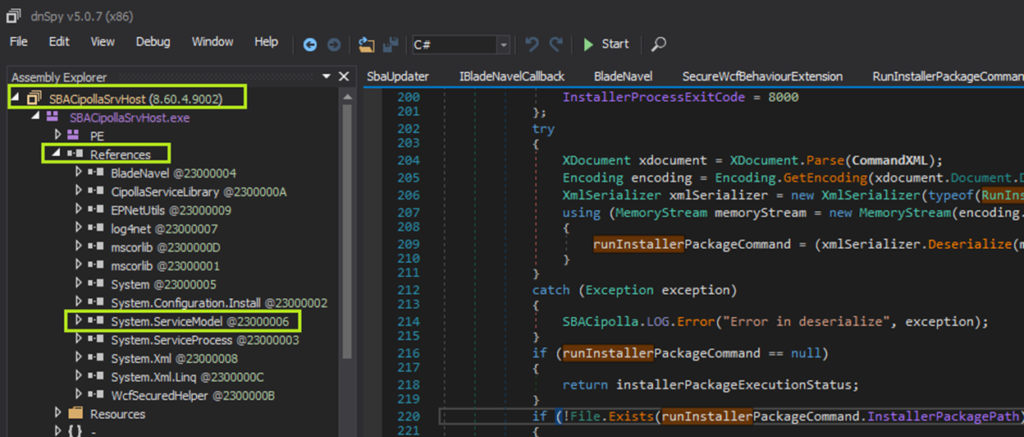Image resolution: width=1024 pixels, height=437 pixels.
Task: Select BladeNavel @23000004 reference
Action: coord(174,173)
